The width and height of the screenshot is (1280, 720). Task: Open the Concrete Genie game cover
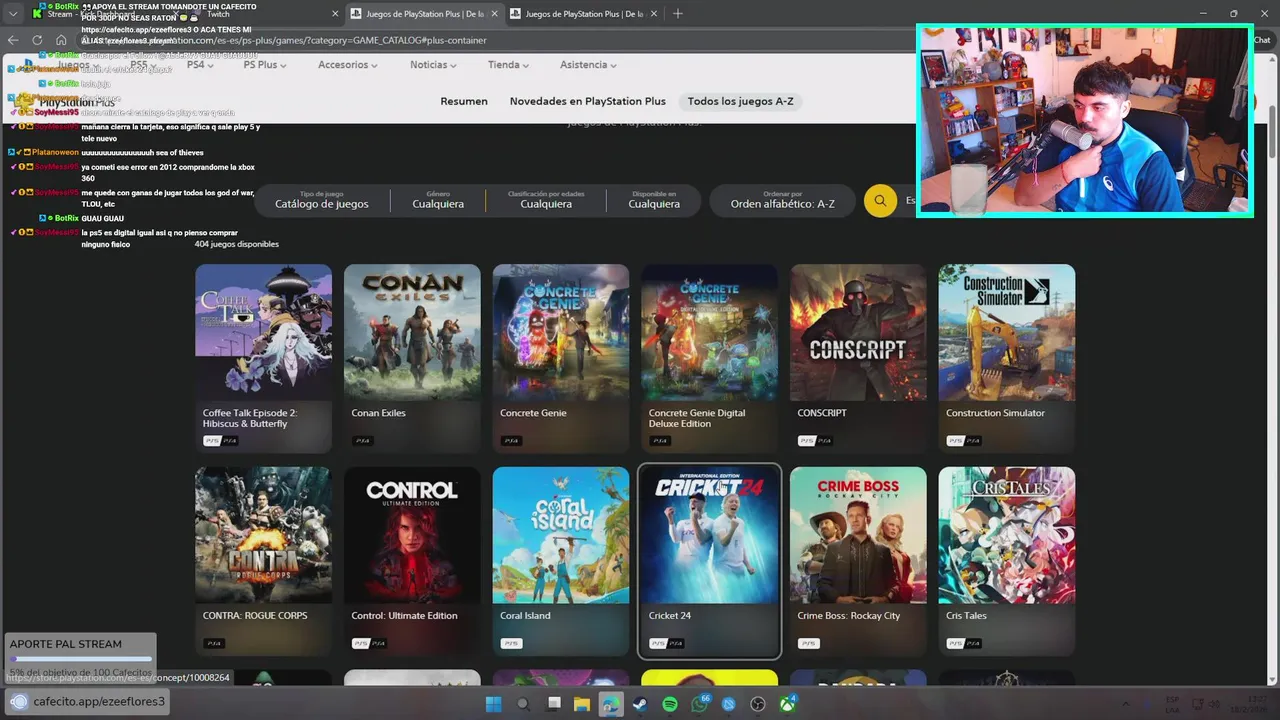pos(561,332)
